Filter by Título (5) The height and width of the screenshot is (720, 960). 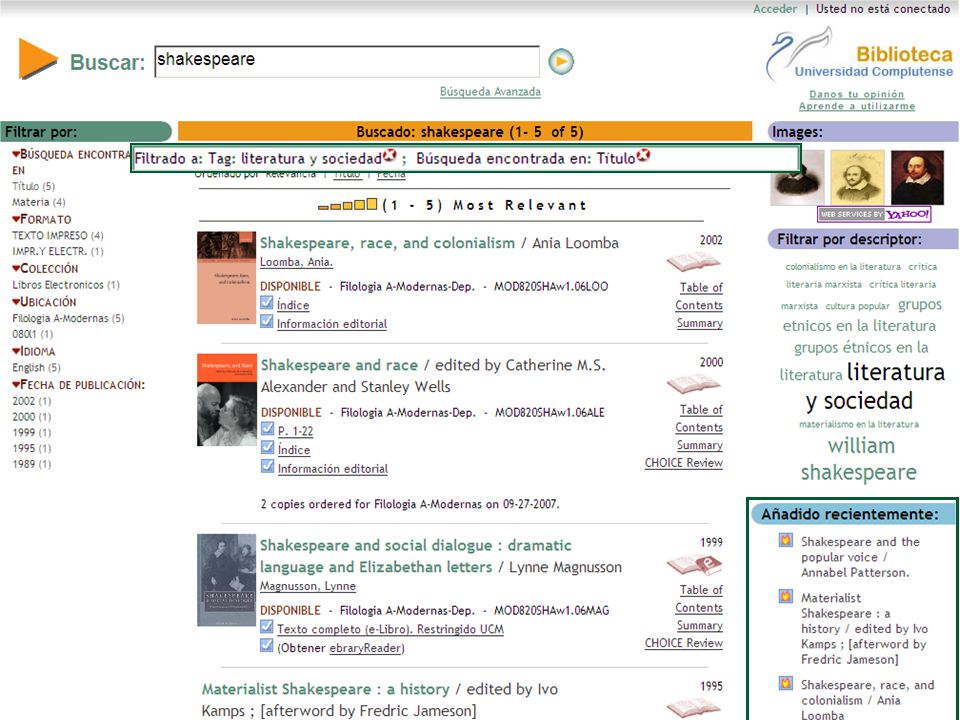34,186
